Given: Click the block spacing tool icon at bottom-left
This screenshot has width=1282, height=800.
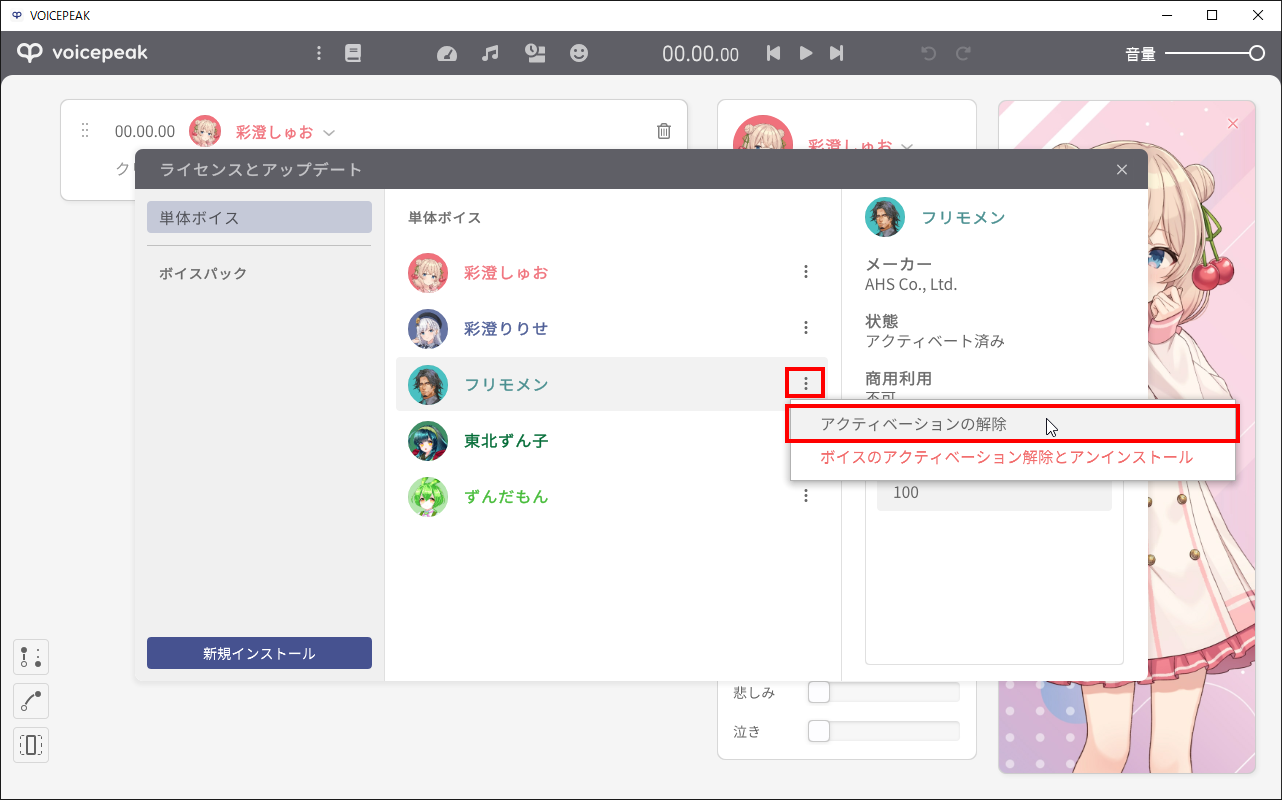Looking at the screenshot, I should point(31,657).
